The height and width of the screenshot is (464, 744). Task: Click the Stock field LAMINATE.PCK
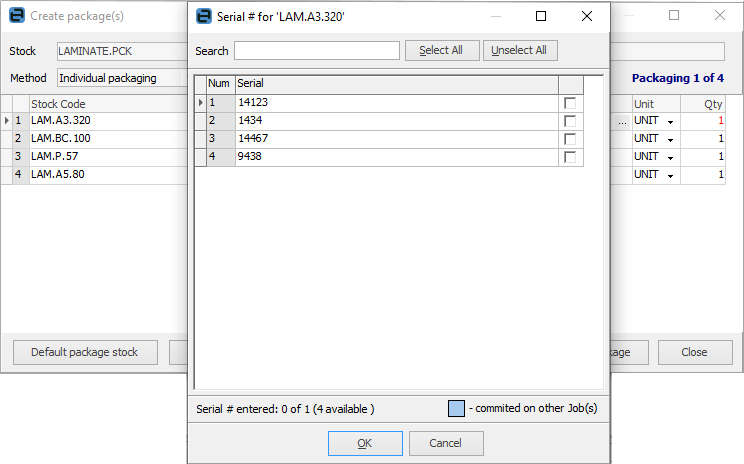click(x=122, y=51)
